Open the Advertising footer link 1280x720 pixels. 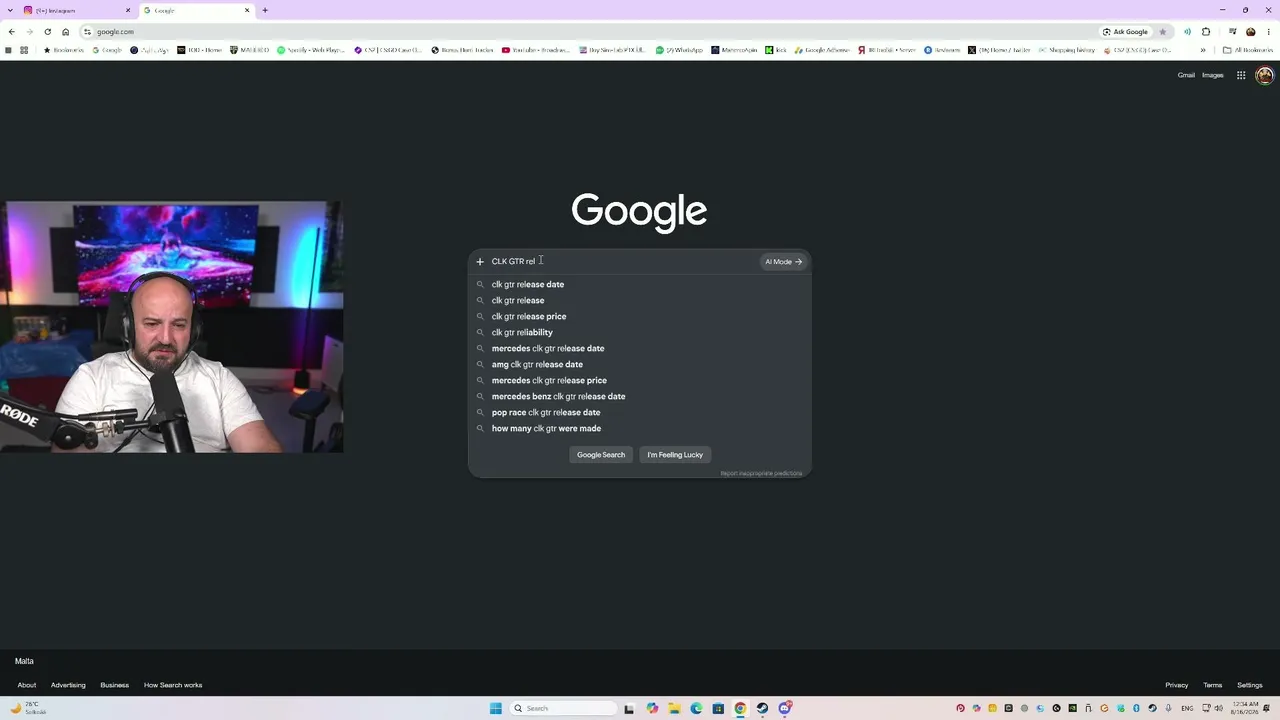tap(68, 685)
